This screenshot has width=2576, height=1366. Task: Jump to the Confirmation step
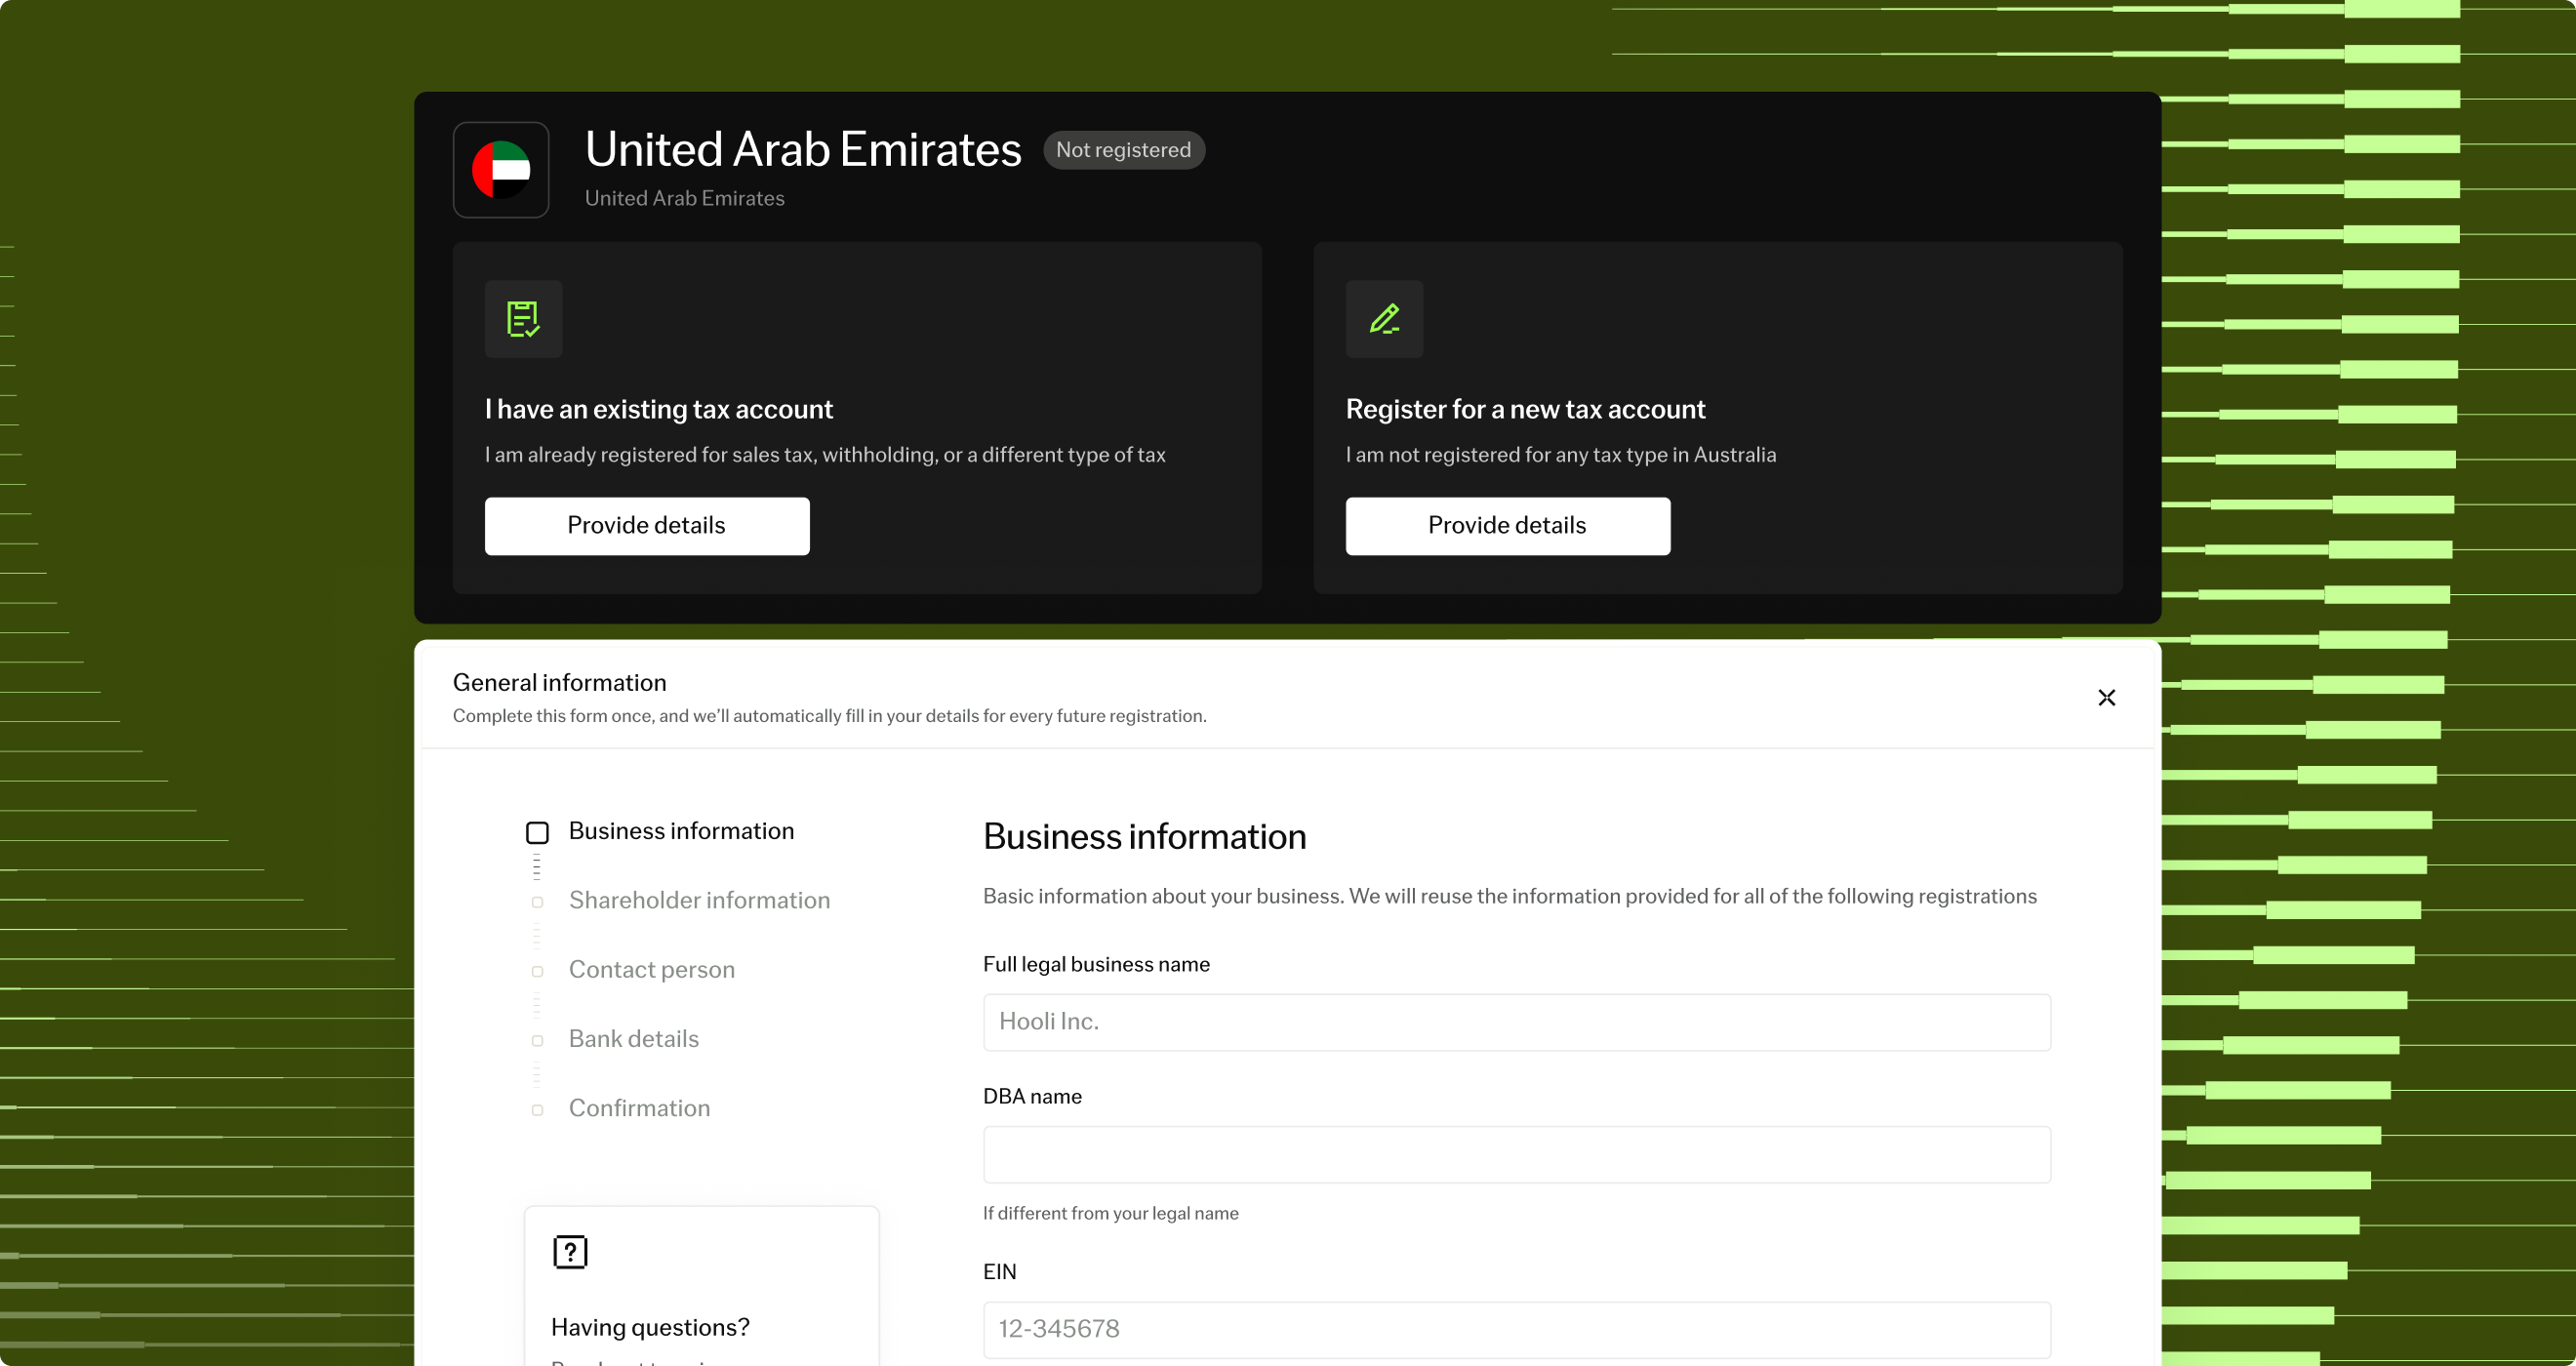pos(639,1108)
